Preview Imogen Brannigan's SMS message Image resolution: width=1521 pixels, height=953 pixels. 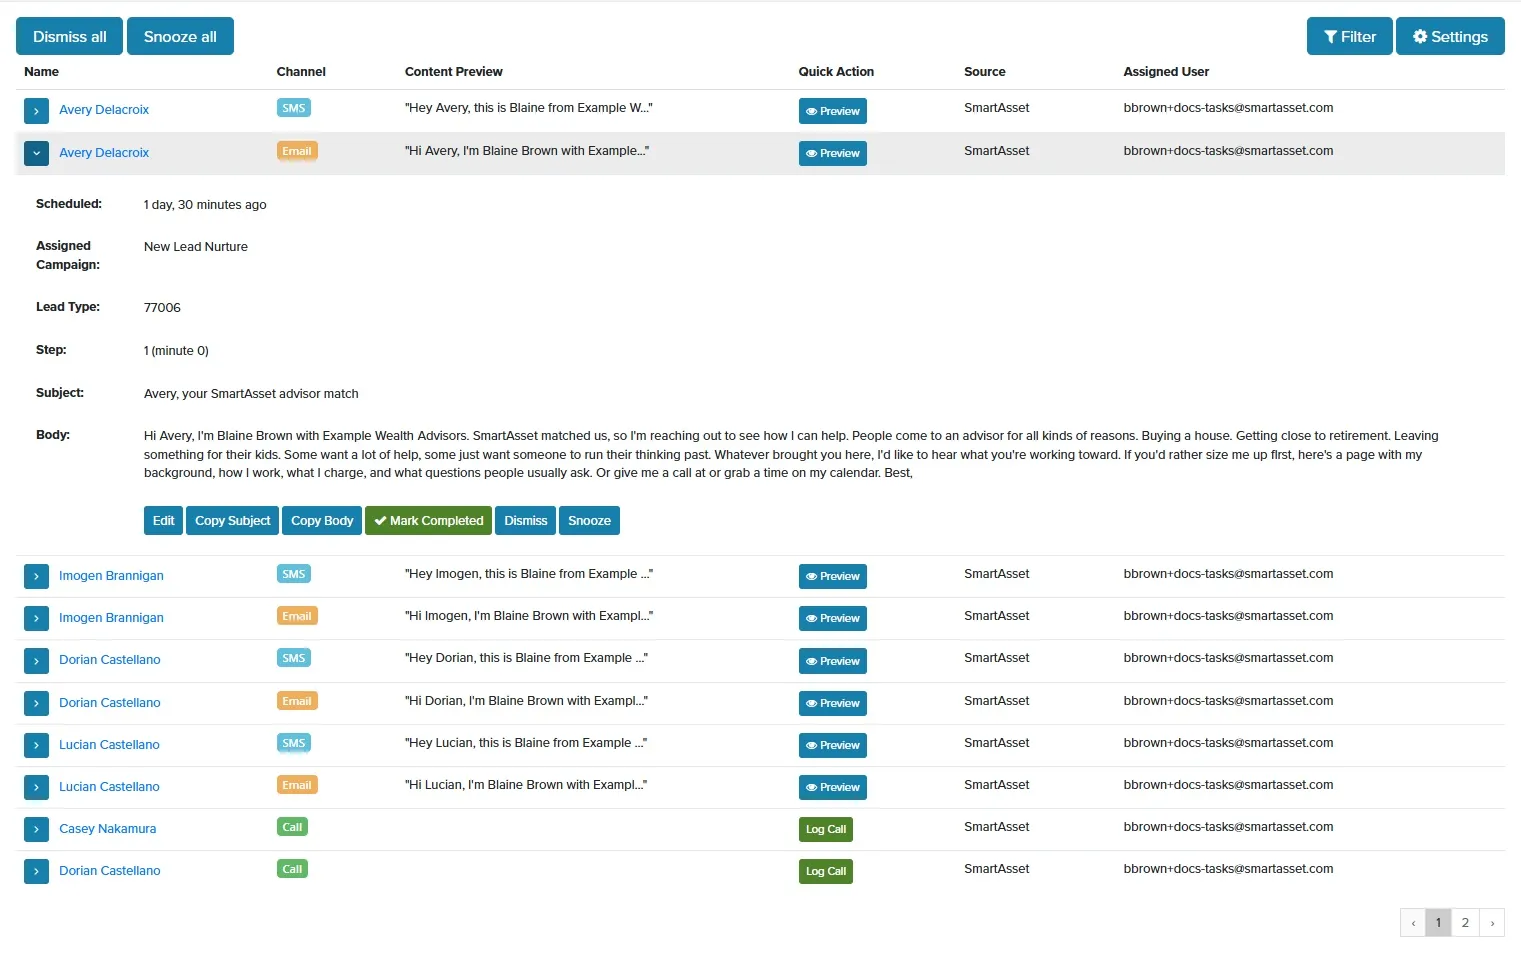point(833,576)
